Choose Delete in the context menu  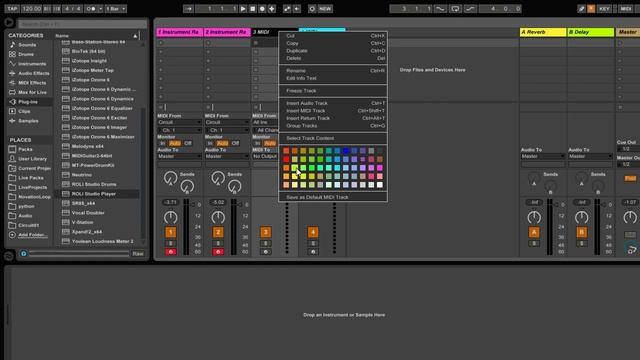[333, 58]
